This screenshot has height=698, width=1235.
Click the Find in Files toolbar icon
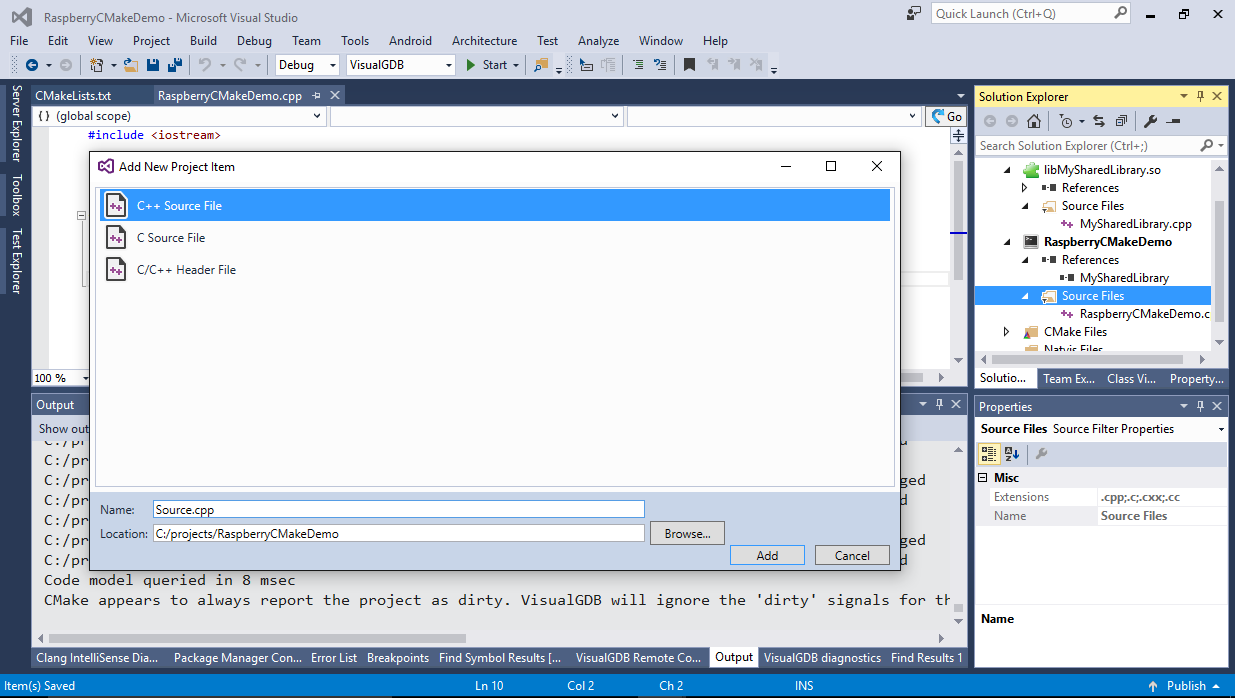point(541,65)
